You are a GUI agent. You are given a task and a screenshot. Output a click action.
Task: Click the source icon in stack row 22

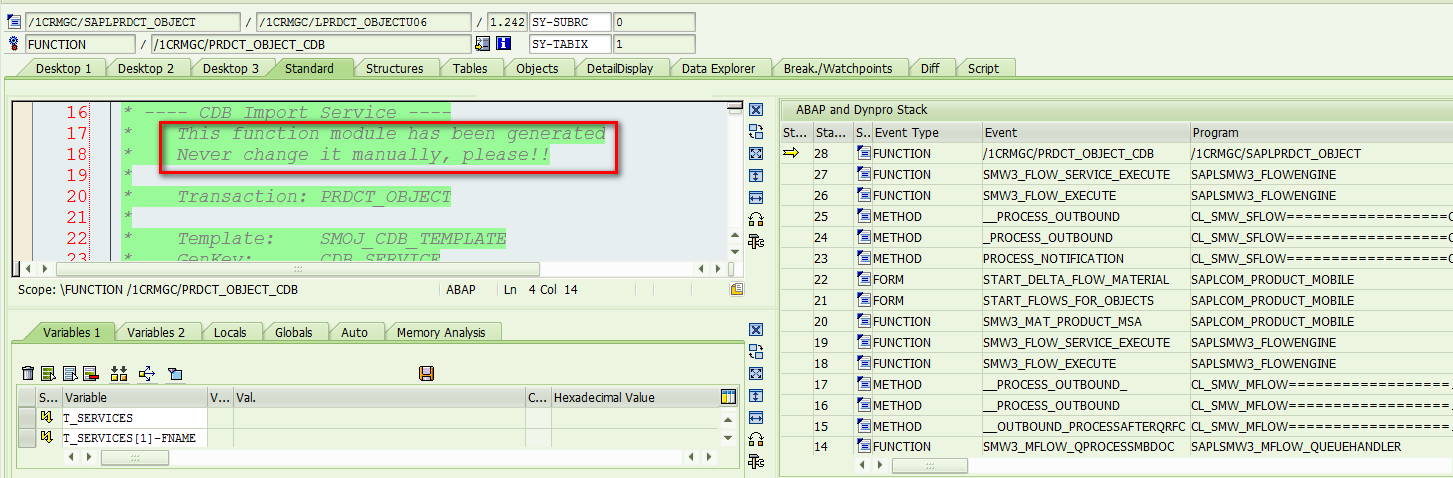click(x=864, y=279)
